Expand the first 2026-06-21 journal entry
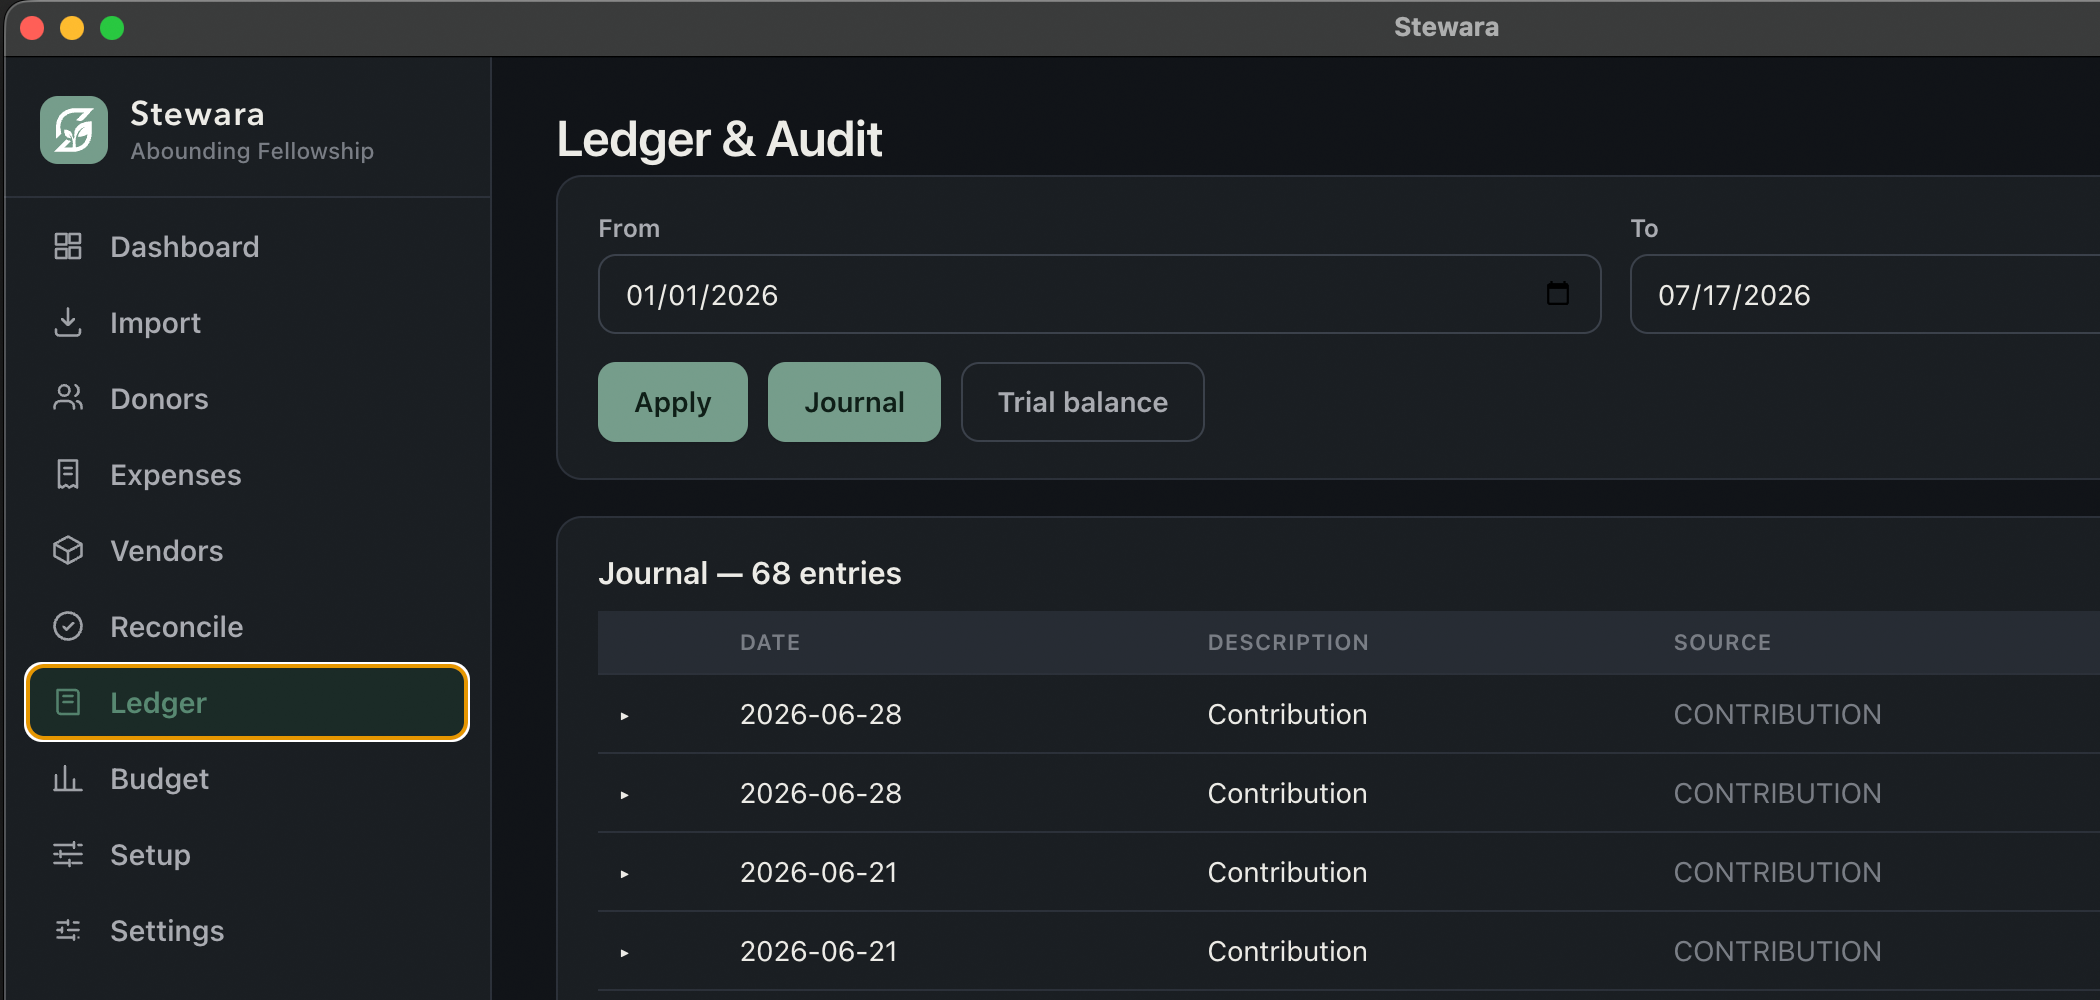Screen dimensions: 2100x1000 [x=624, y=874]
